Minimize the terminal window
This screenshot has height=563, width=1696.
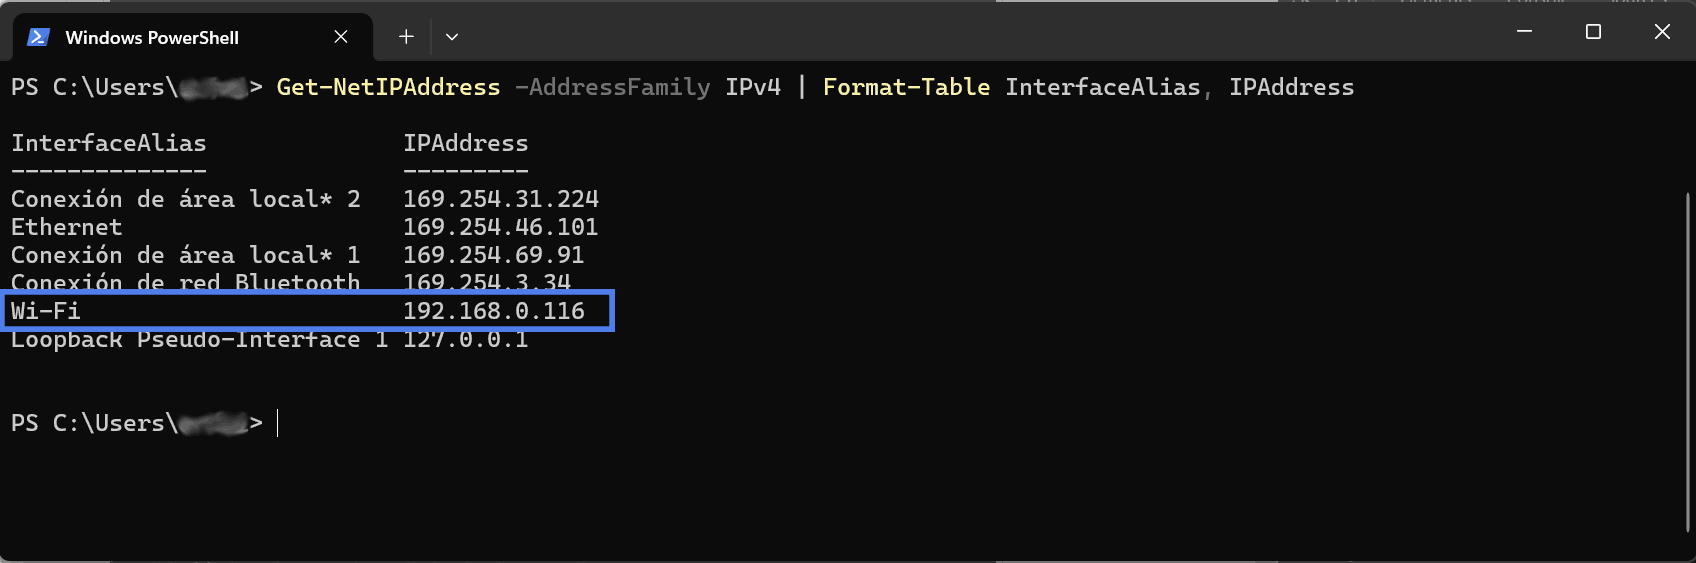coord(1524,32)
